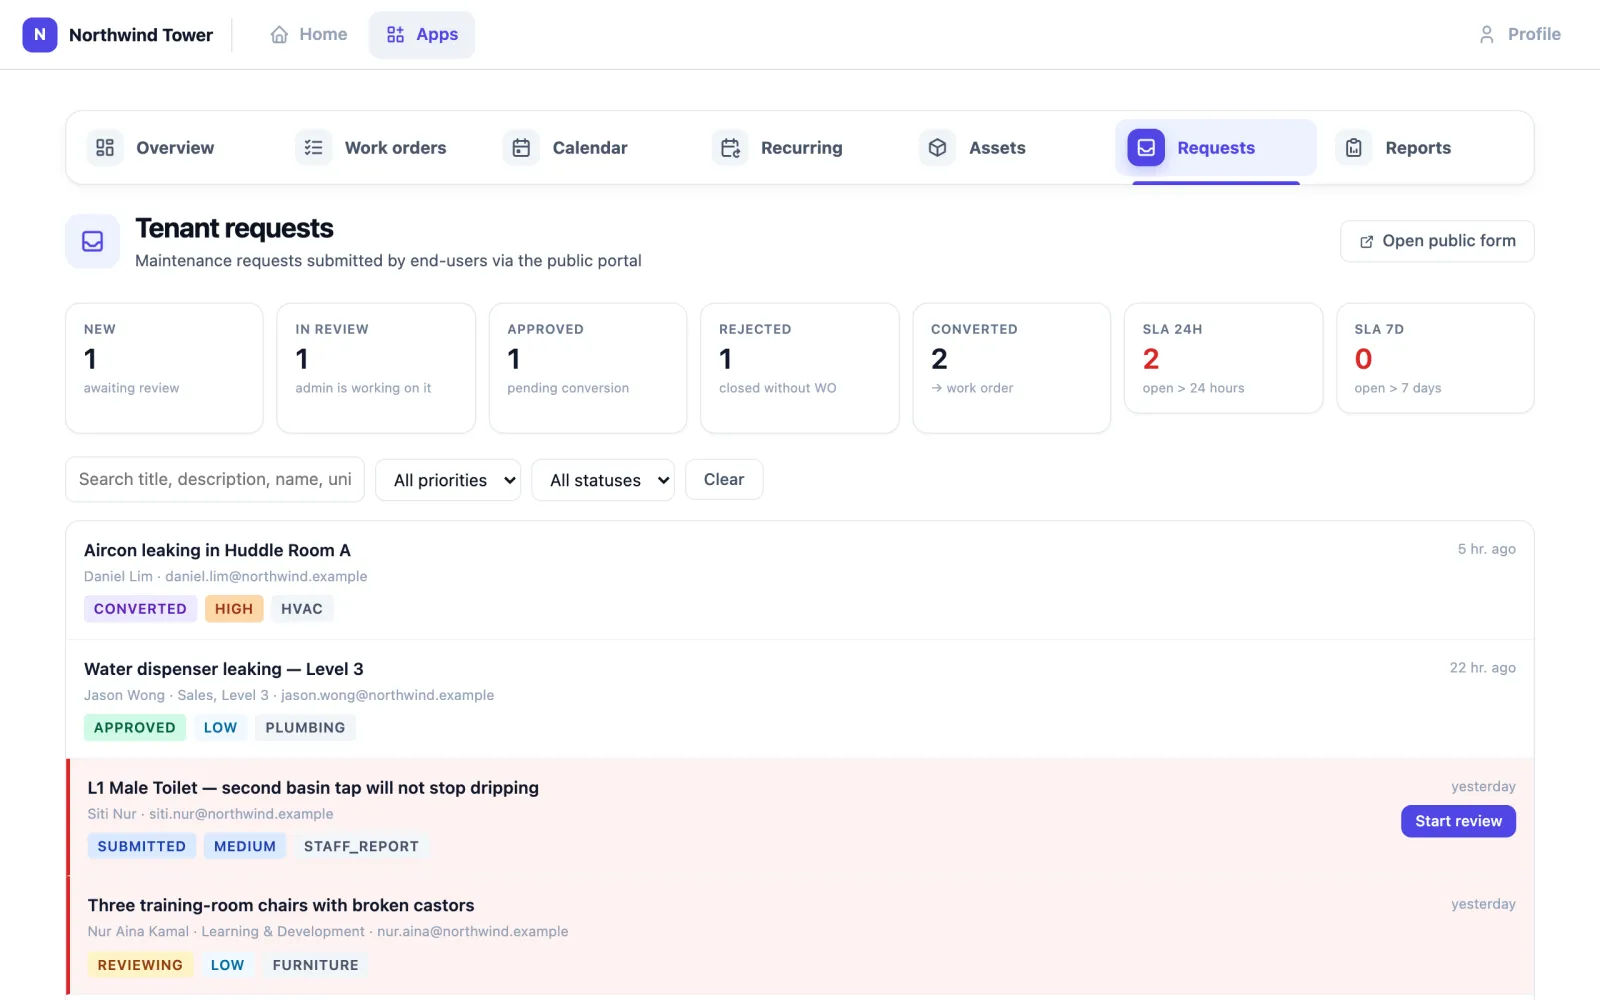
Task: Click the Apps grid icon
Action: tap(396, 35)
